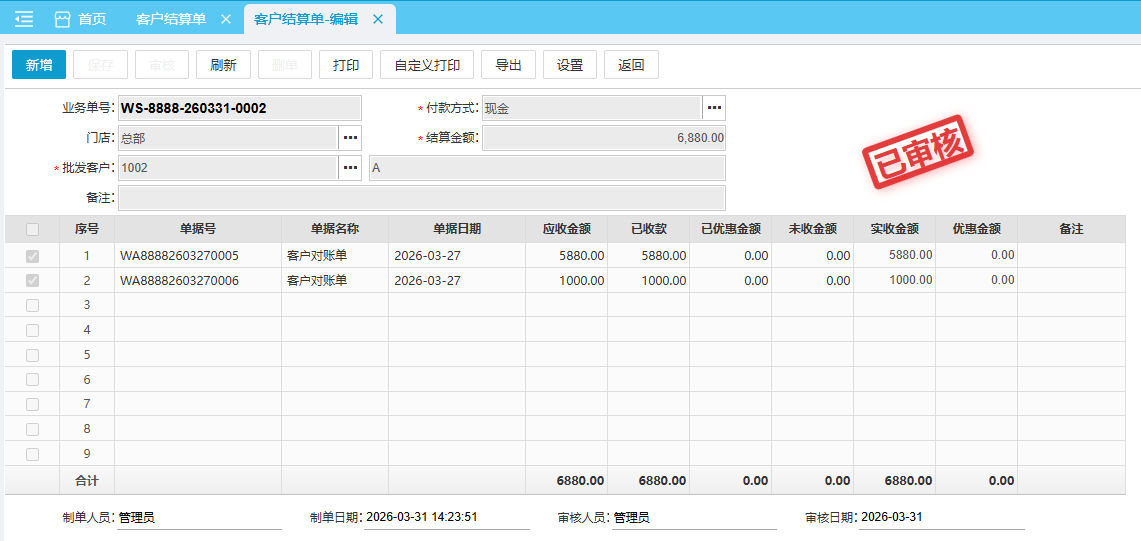Click the 新增 button

[x=39, y=65]
